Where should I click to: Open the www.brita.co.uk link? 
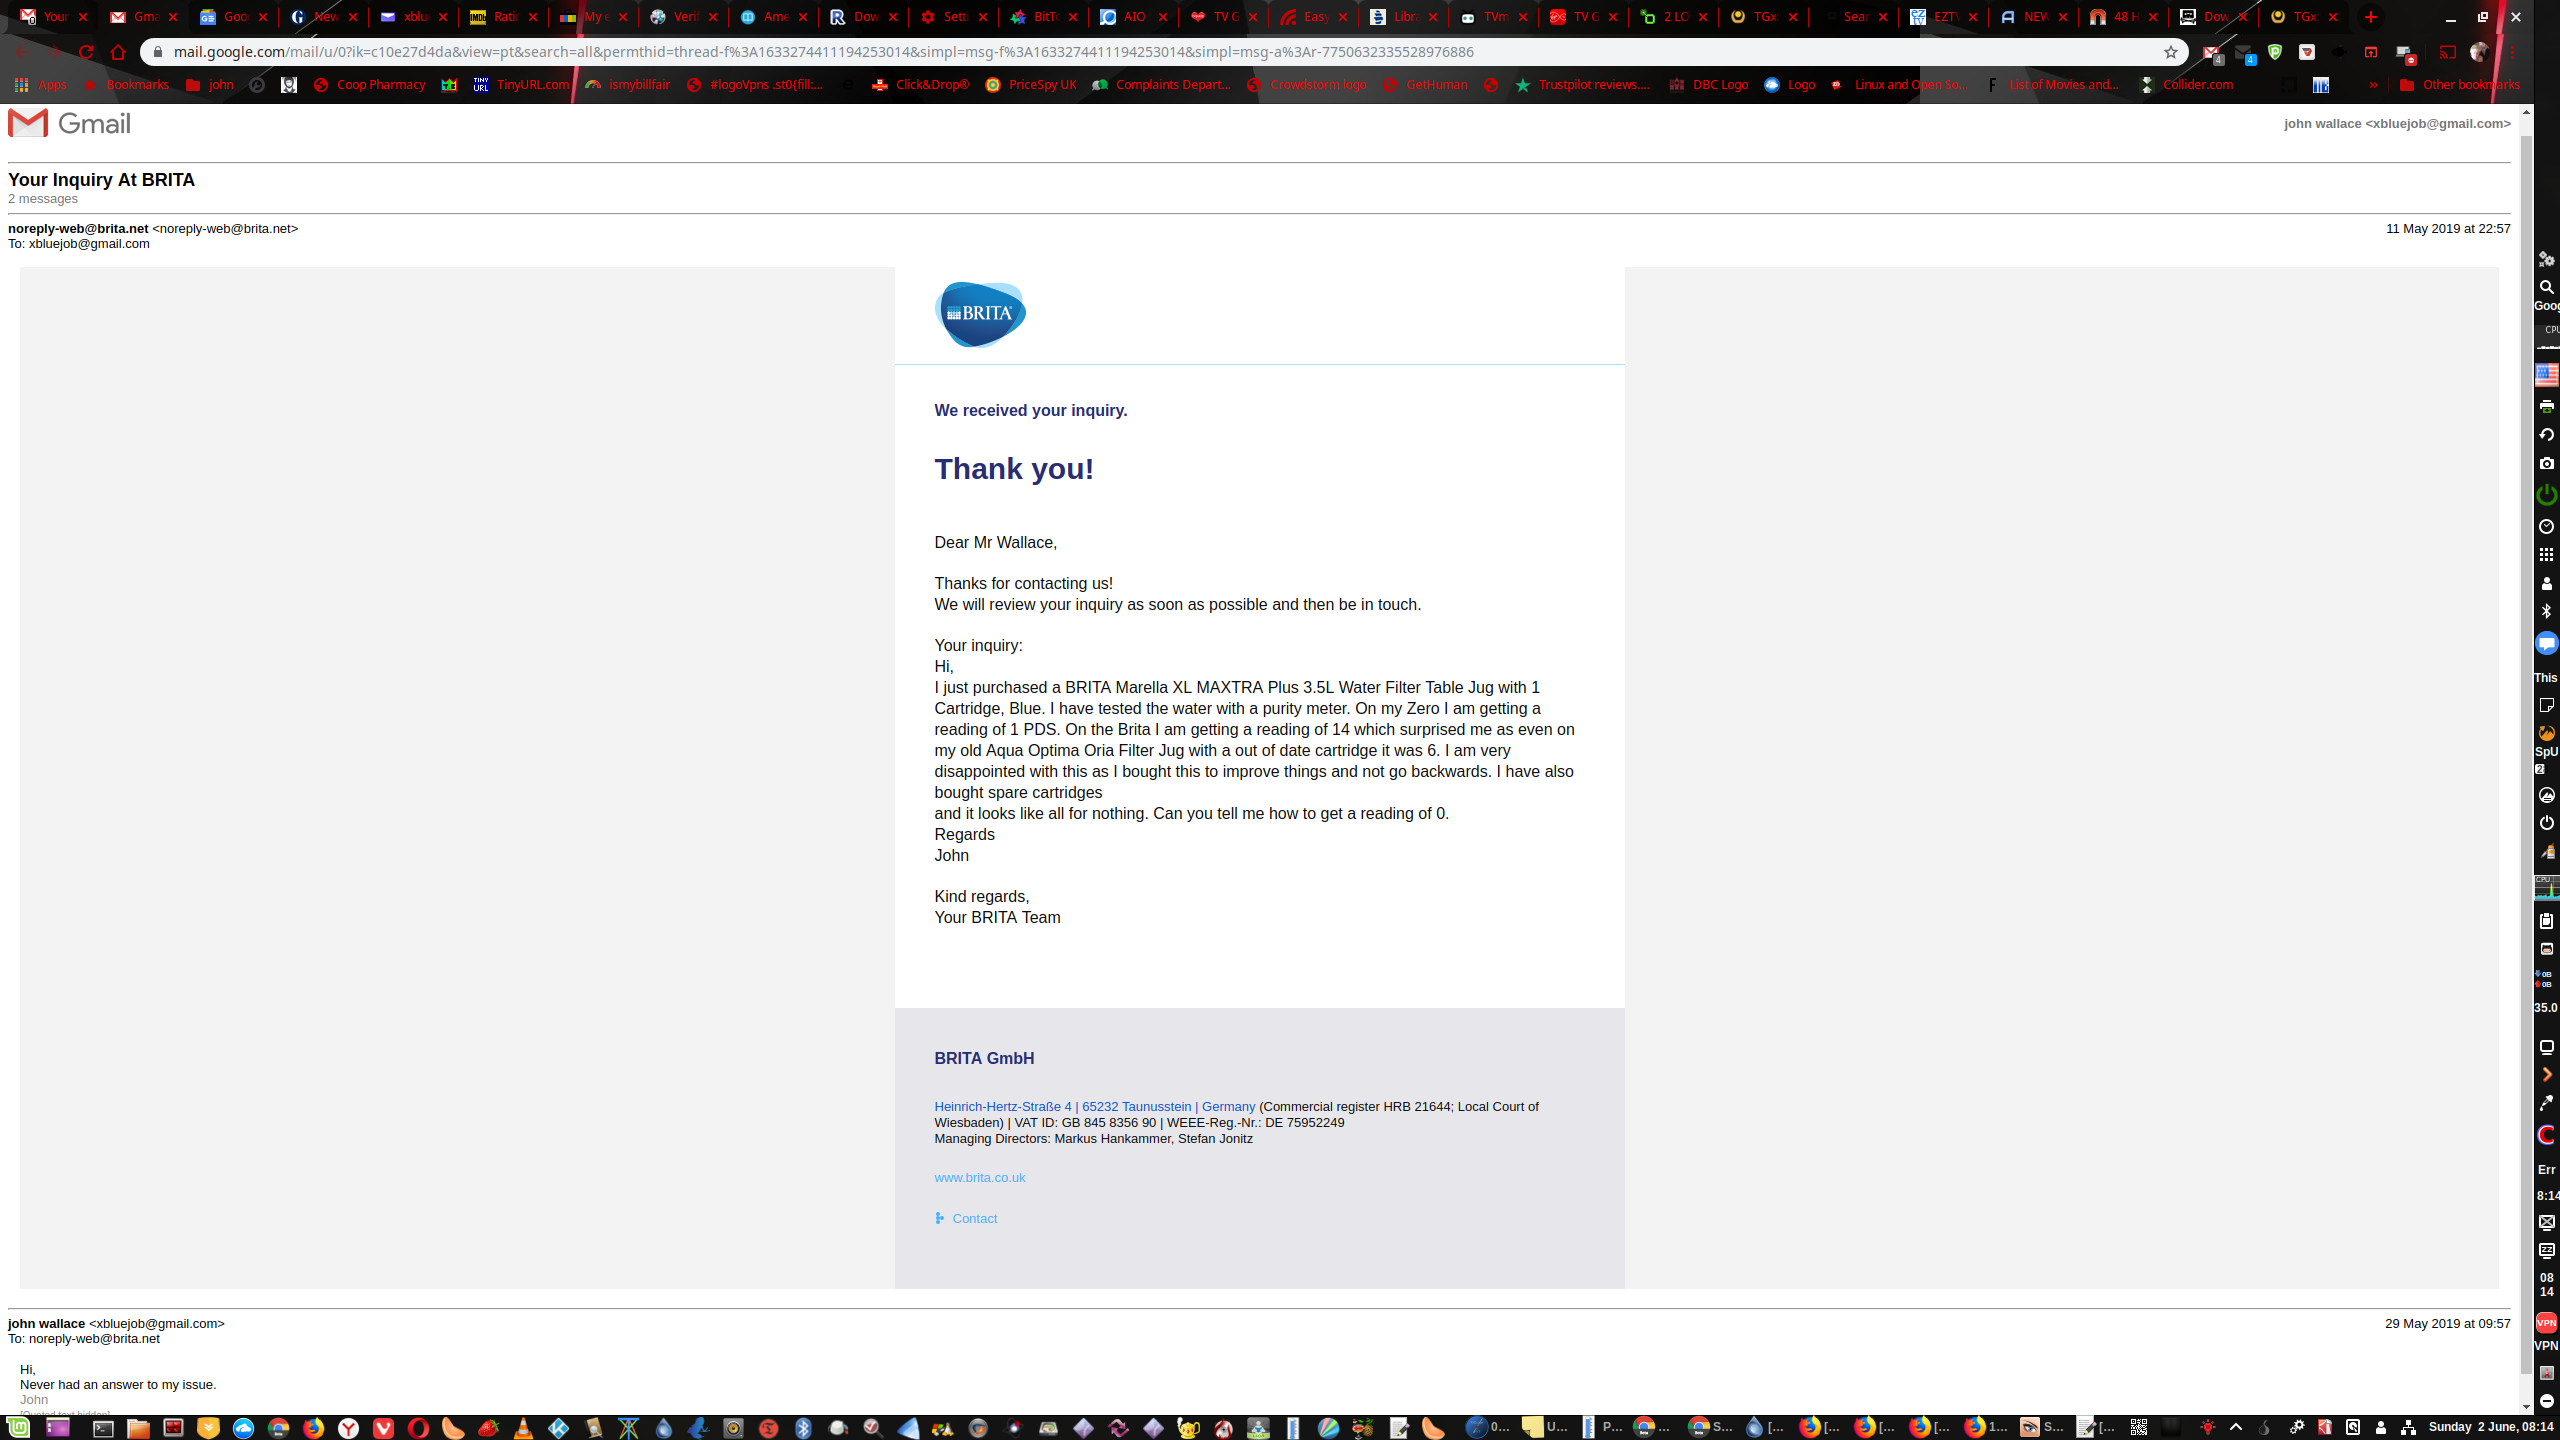click(x=980, y=1177)
